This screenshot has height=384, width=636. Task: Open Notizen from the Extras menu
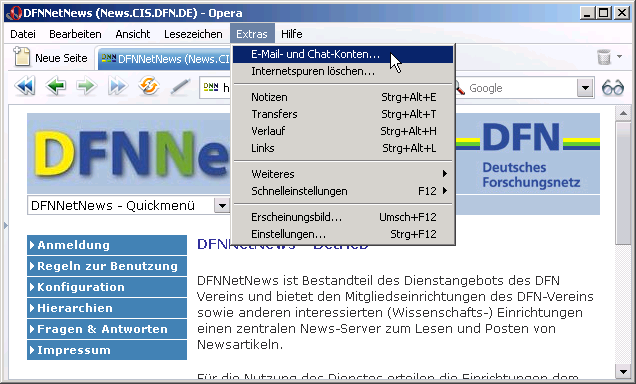[x=343, y=97]
